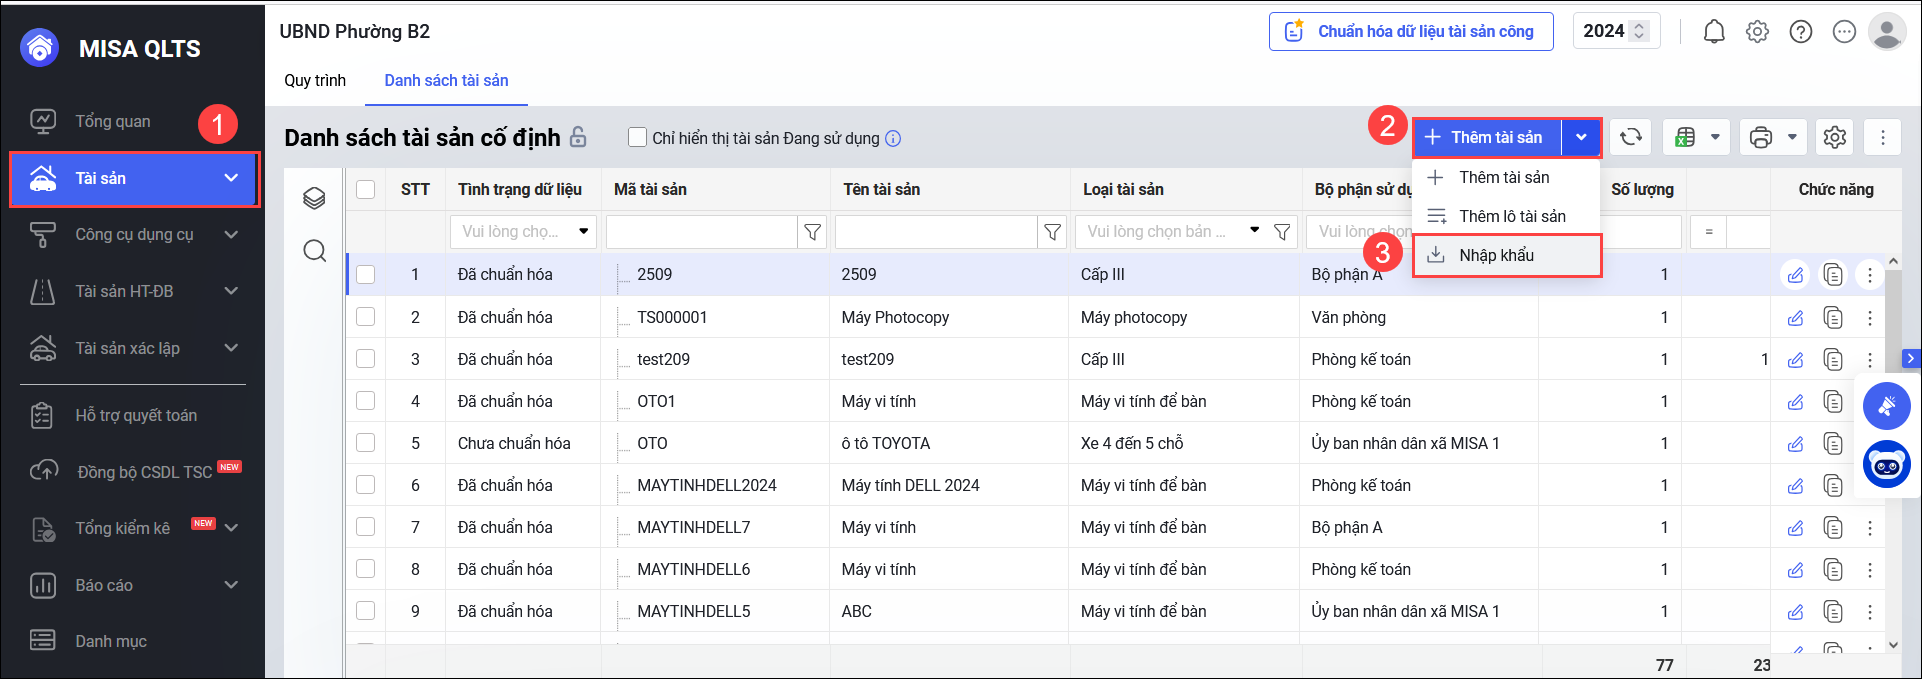Open the help question mark icon
1922x679 pixels.
(1800, 32)
